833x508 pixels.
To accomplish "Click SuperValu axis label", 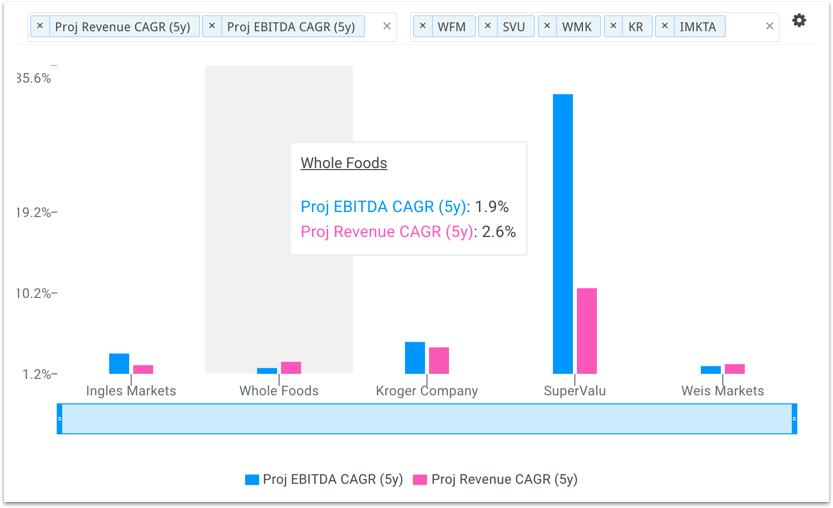I will click(x=575, y=391).
